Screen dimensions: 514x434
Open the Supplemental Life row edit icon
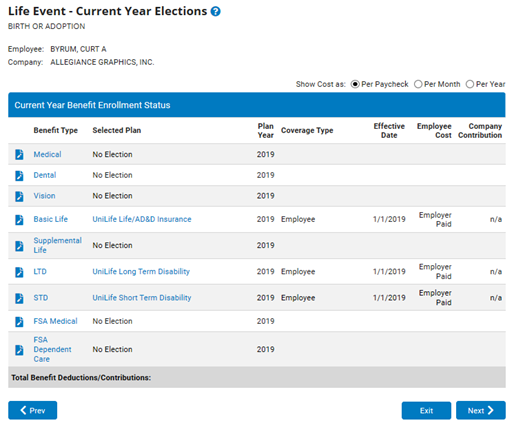click(19, 246)
